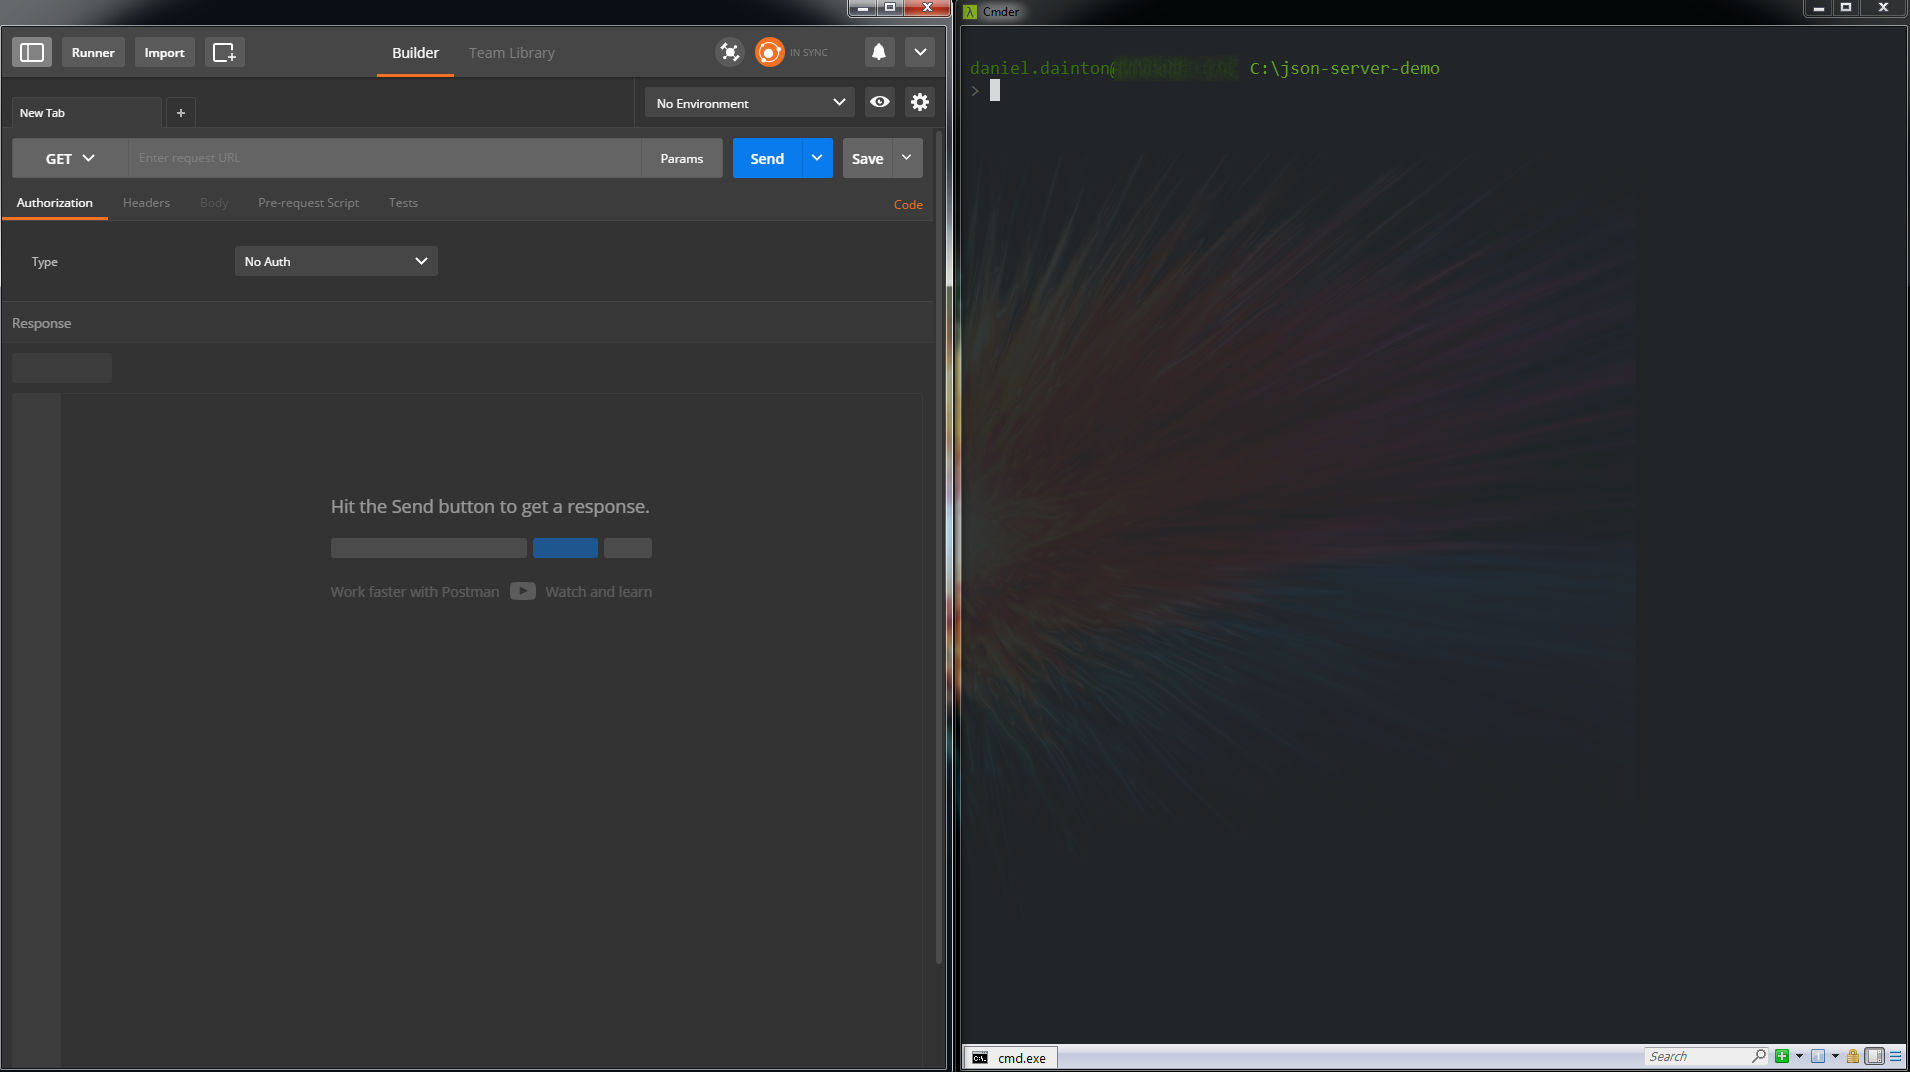Expand the GET method dropdown
1910x1072 pixels.
[70, 158]
